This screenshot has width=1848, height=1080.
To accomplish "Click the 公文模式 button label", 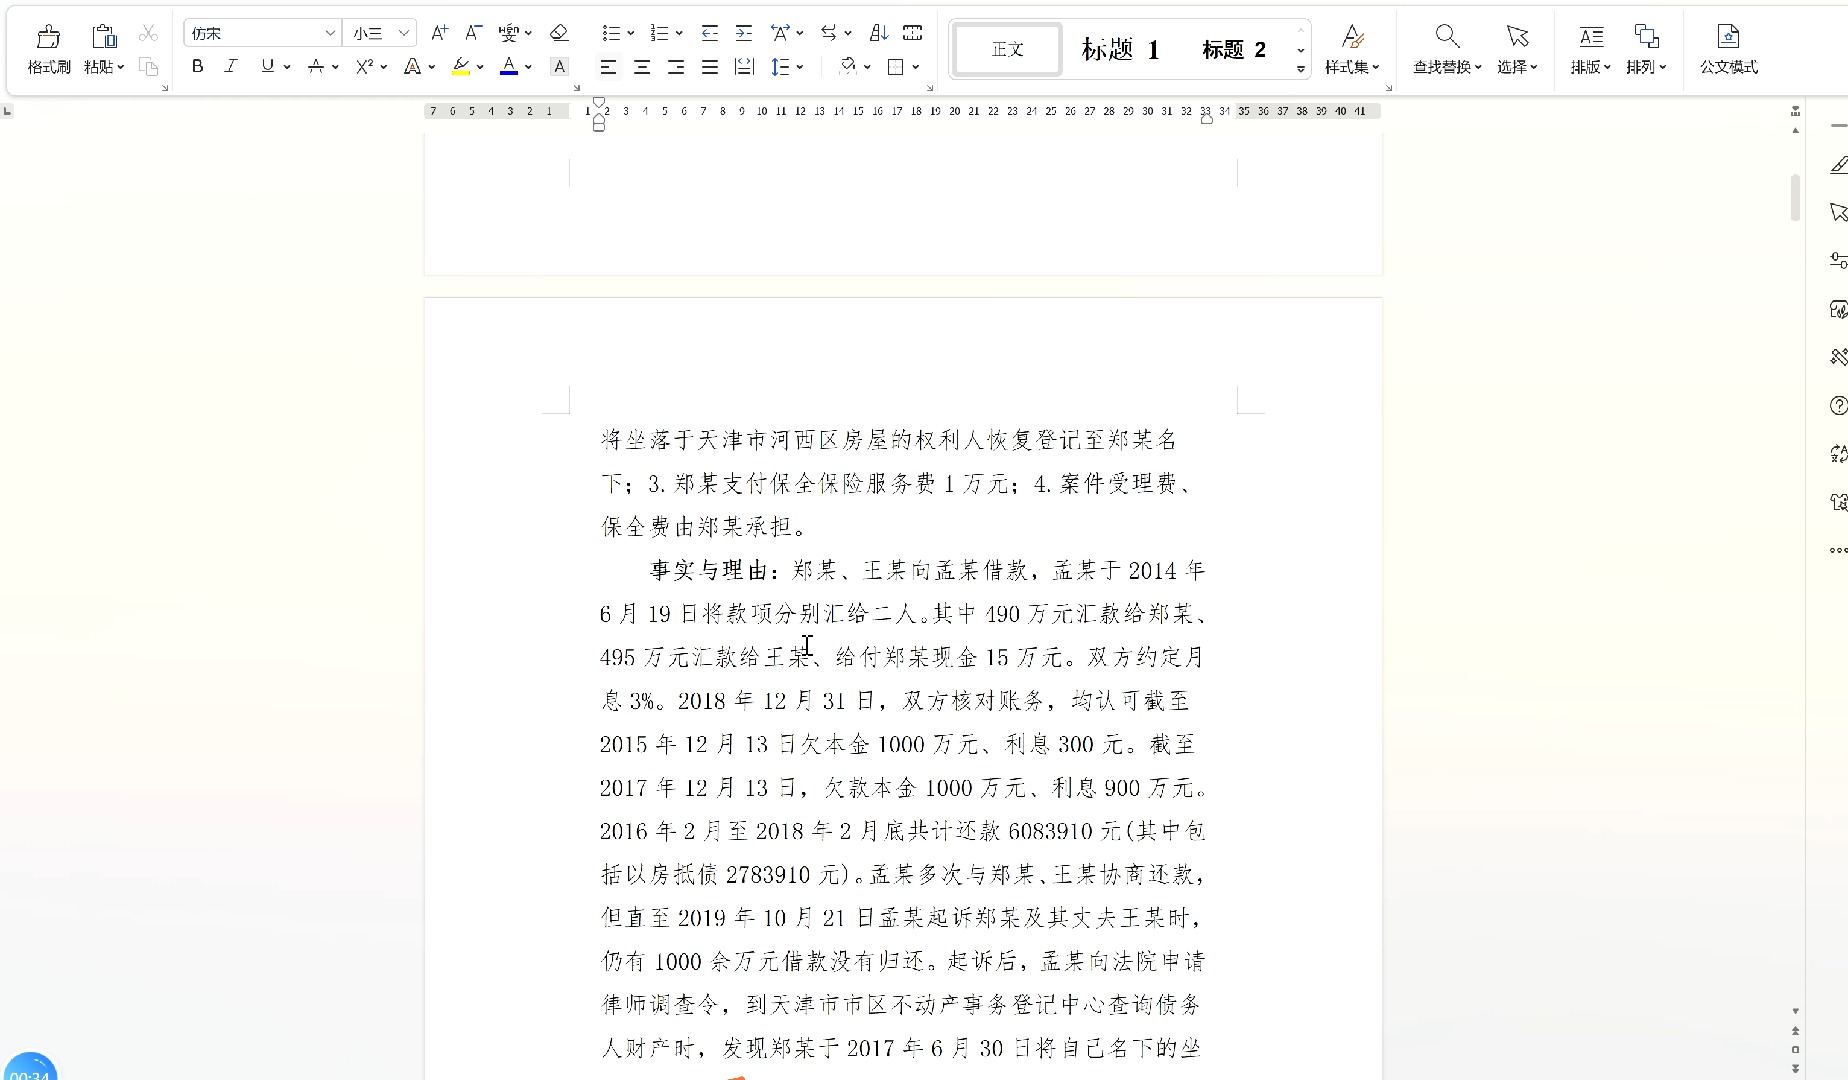I will tap(1728, 67).
